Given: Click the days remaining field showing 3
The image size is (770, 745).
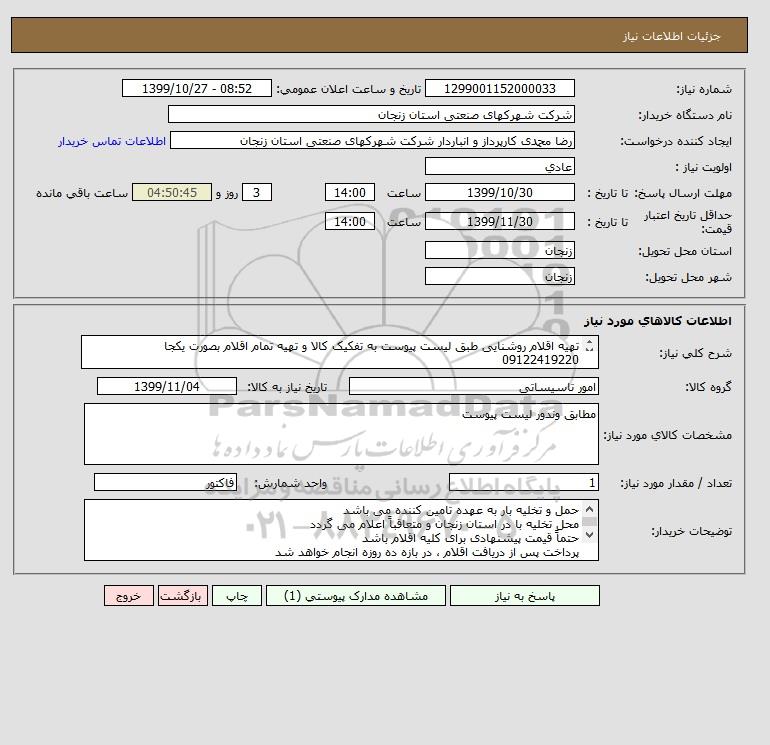Looking at the screenshot, I should (x=257, y=193).
